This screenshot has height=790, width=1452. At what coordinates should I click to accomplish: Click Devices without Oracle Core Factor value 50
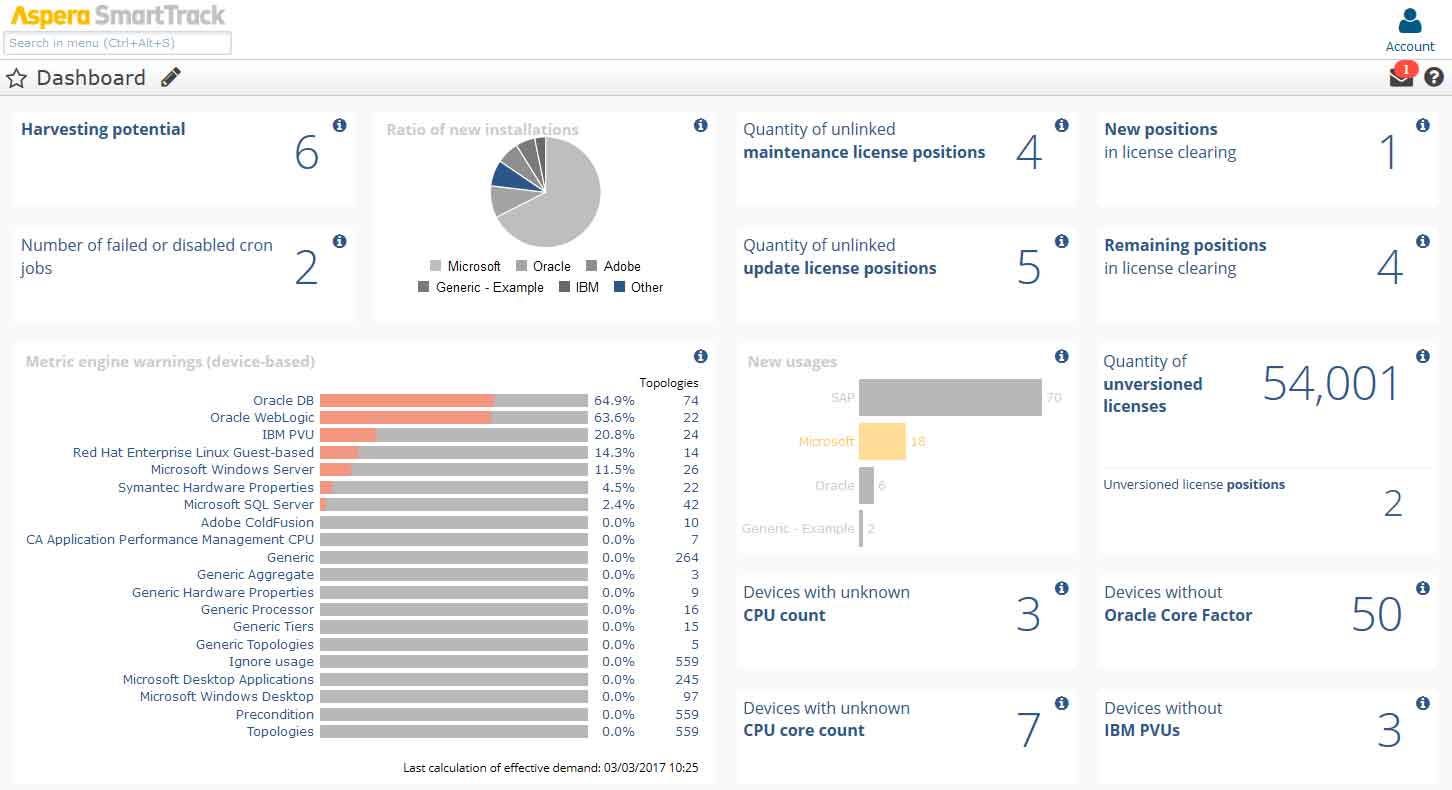[1378, 614]
